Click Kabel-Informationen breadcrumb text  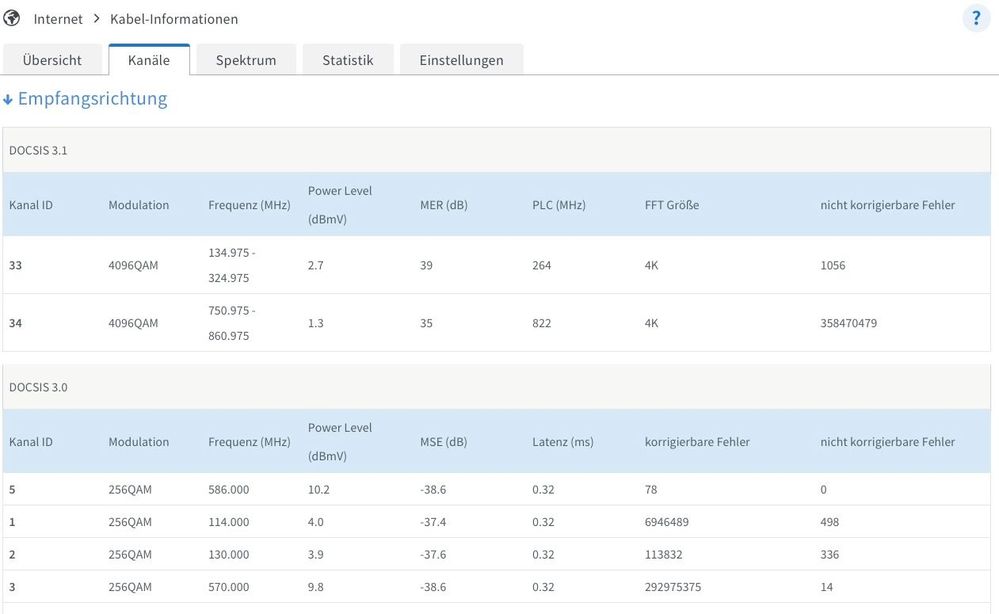pos(174,19)
